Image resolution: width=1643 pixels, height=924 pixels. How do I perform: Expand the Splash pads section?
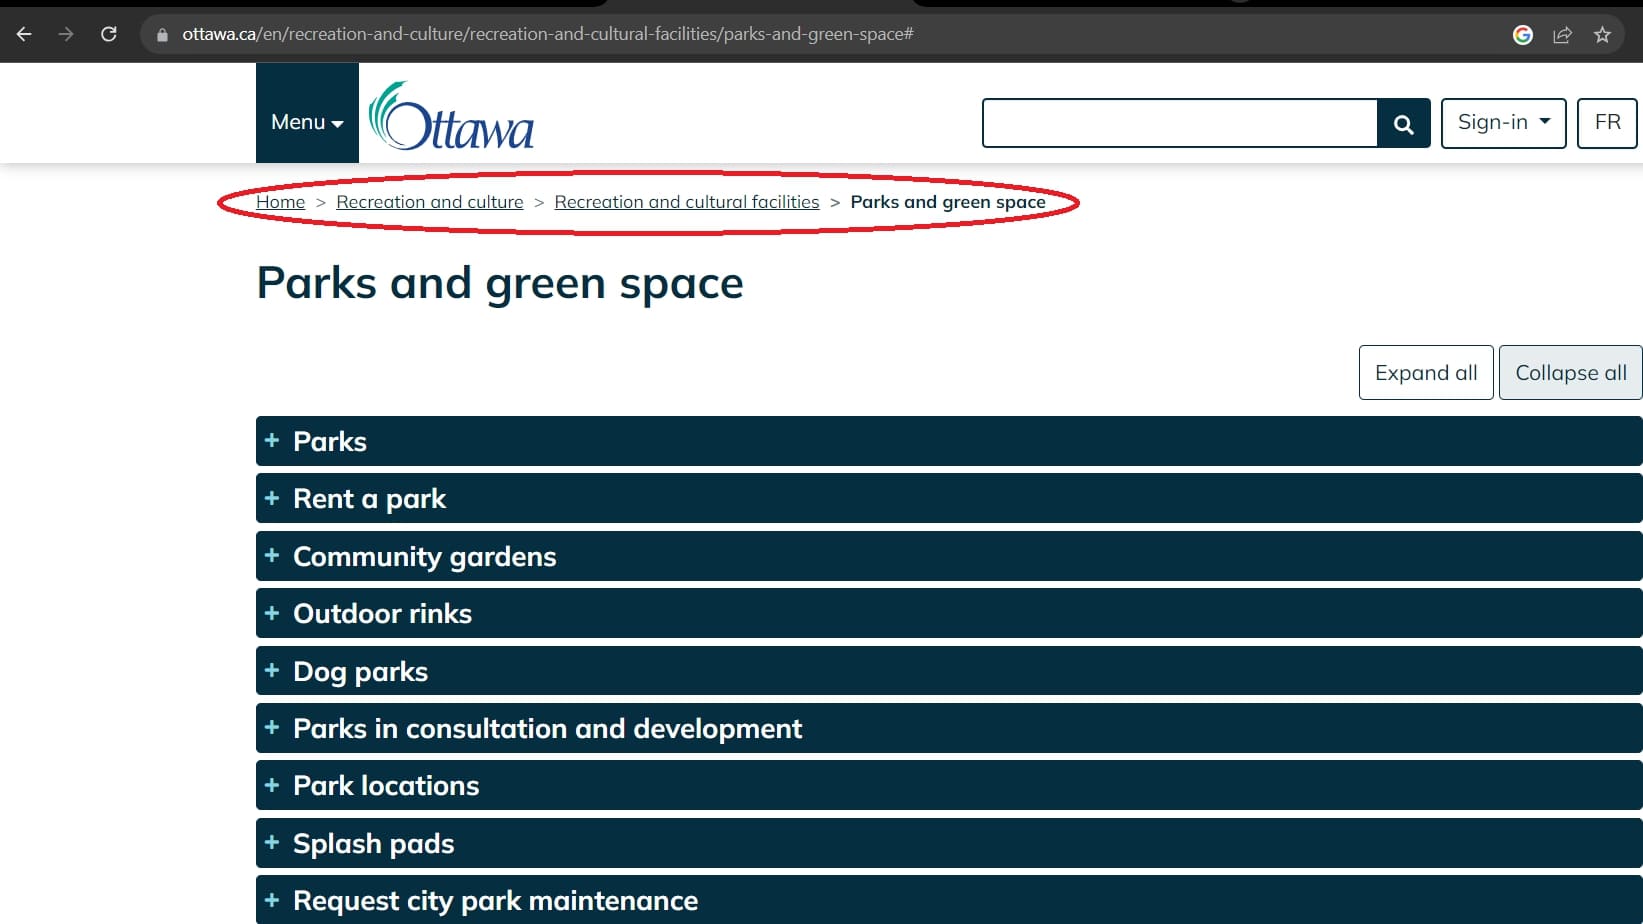click(x=949, y=843)
